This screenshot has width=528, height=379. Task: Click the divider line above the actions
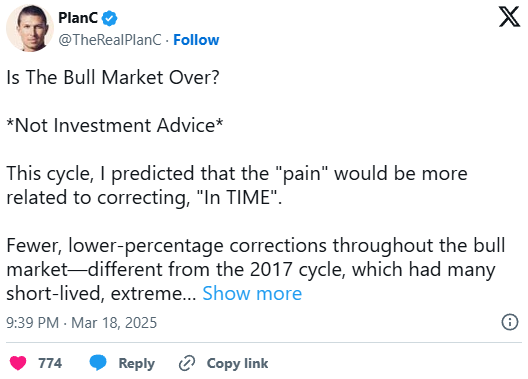pyautogui.click(x=264, y=343)
